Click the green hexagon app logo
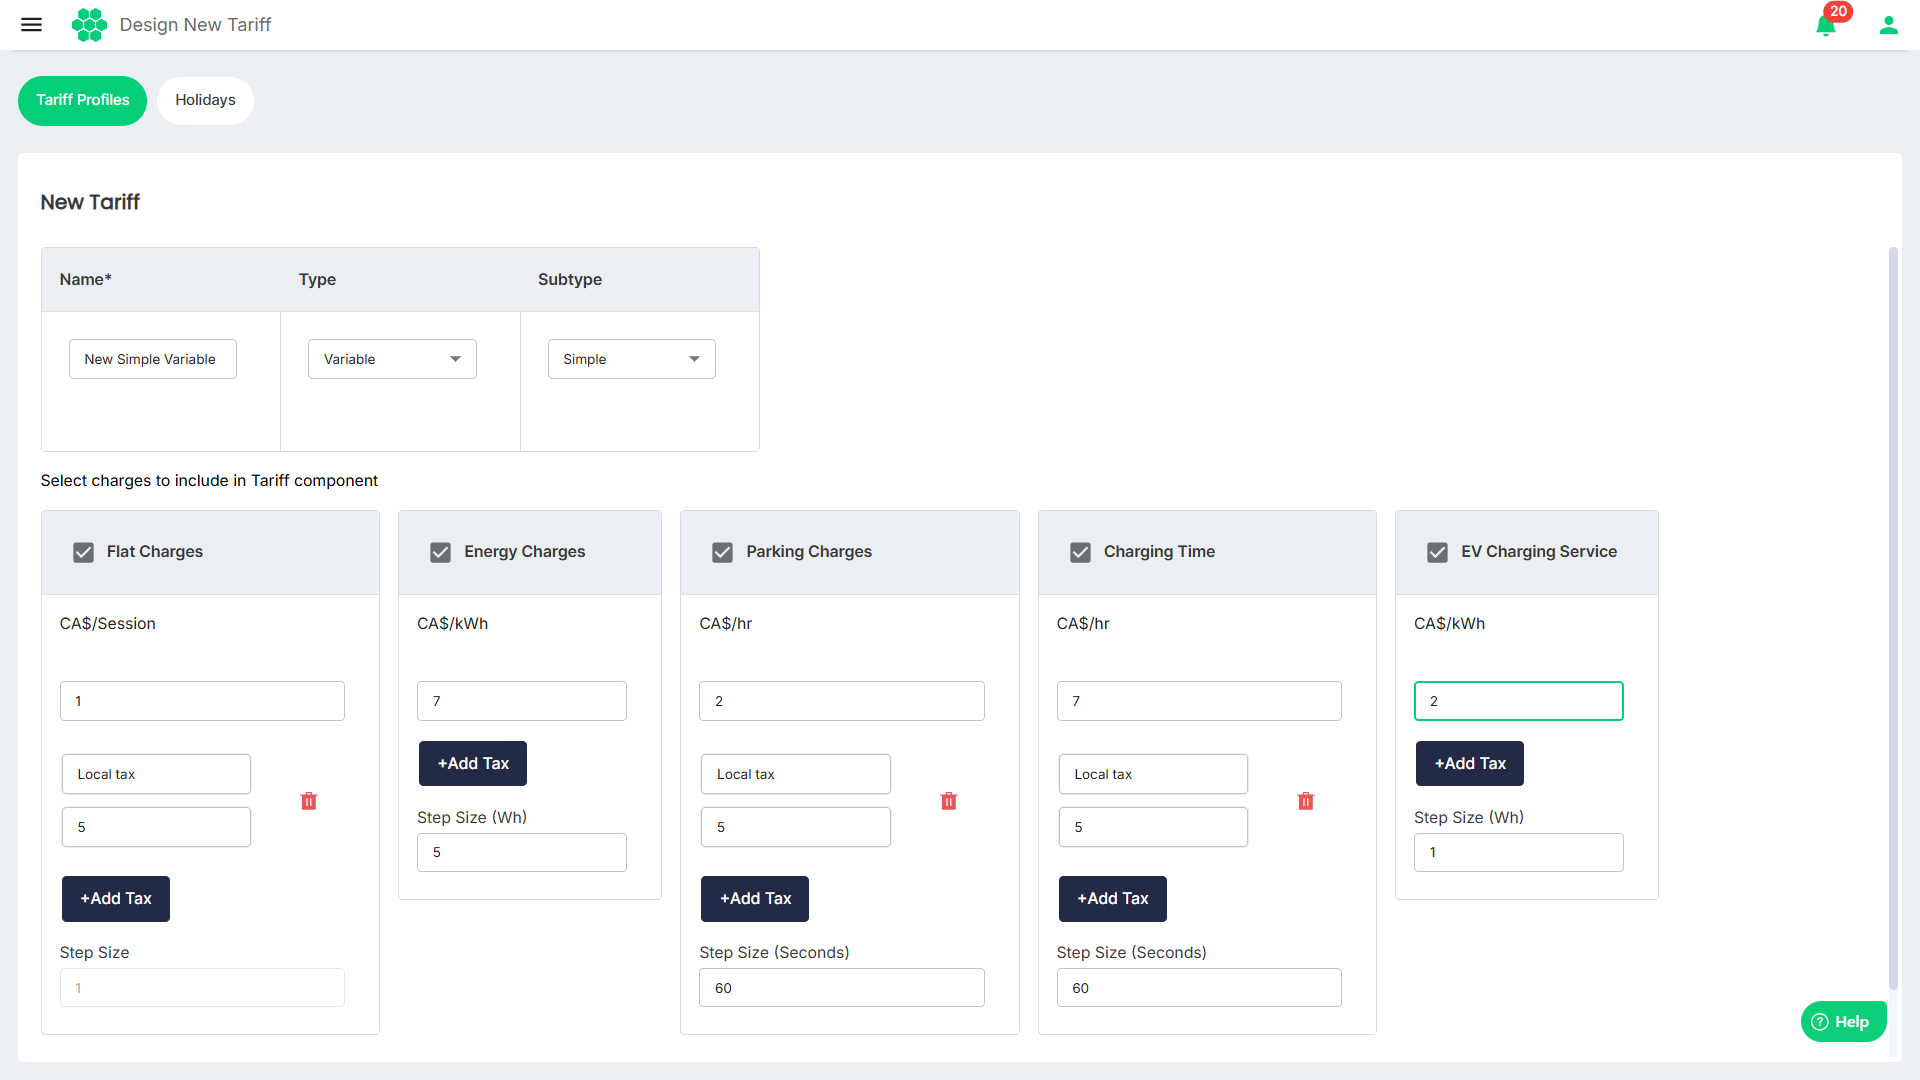Viewport: 1920px width, 1080px height. 89,25
